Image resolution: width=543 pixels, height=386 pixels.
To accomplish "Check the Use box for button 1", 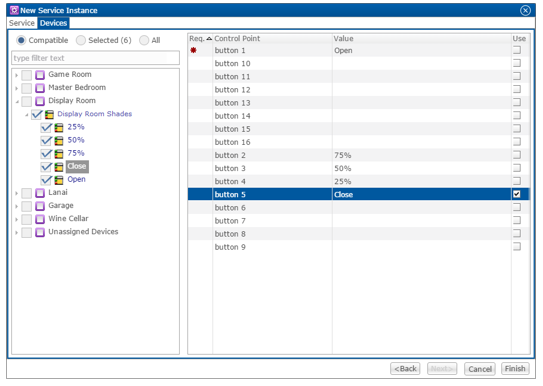I will point(517,50).
